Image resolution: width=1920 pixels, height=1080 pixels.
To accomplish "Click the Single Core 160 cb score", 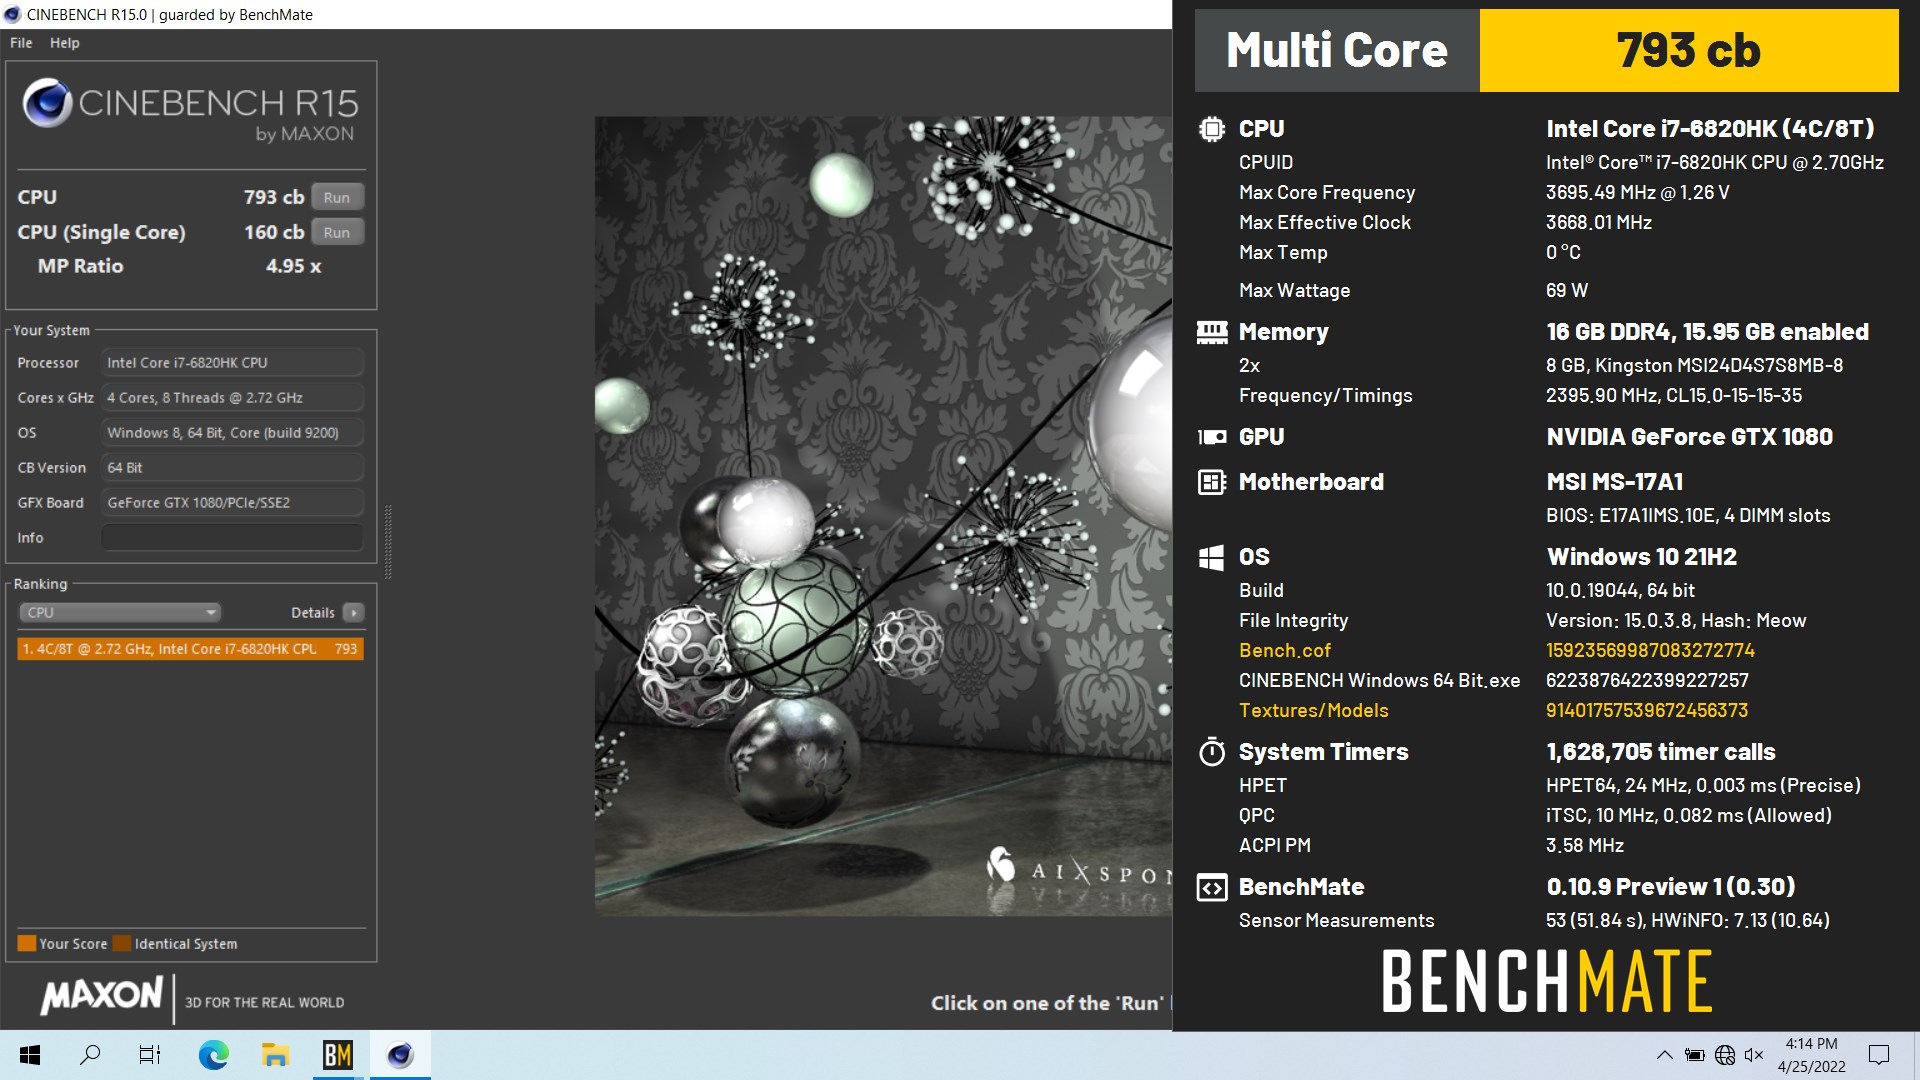I will 274,232.
